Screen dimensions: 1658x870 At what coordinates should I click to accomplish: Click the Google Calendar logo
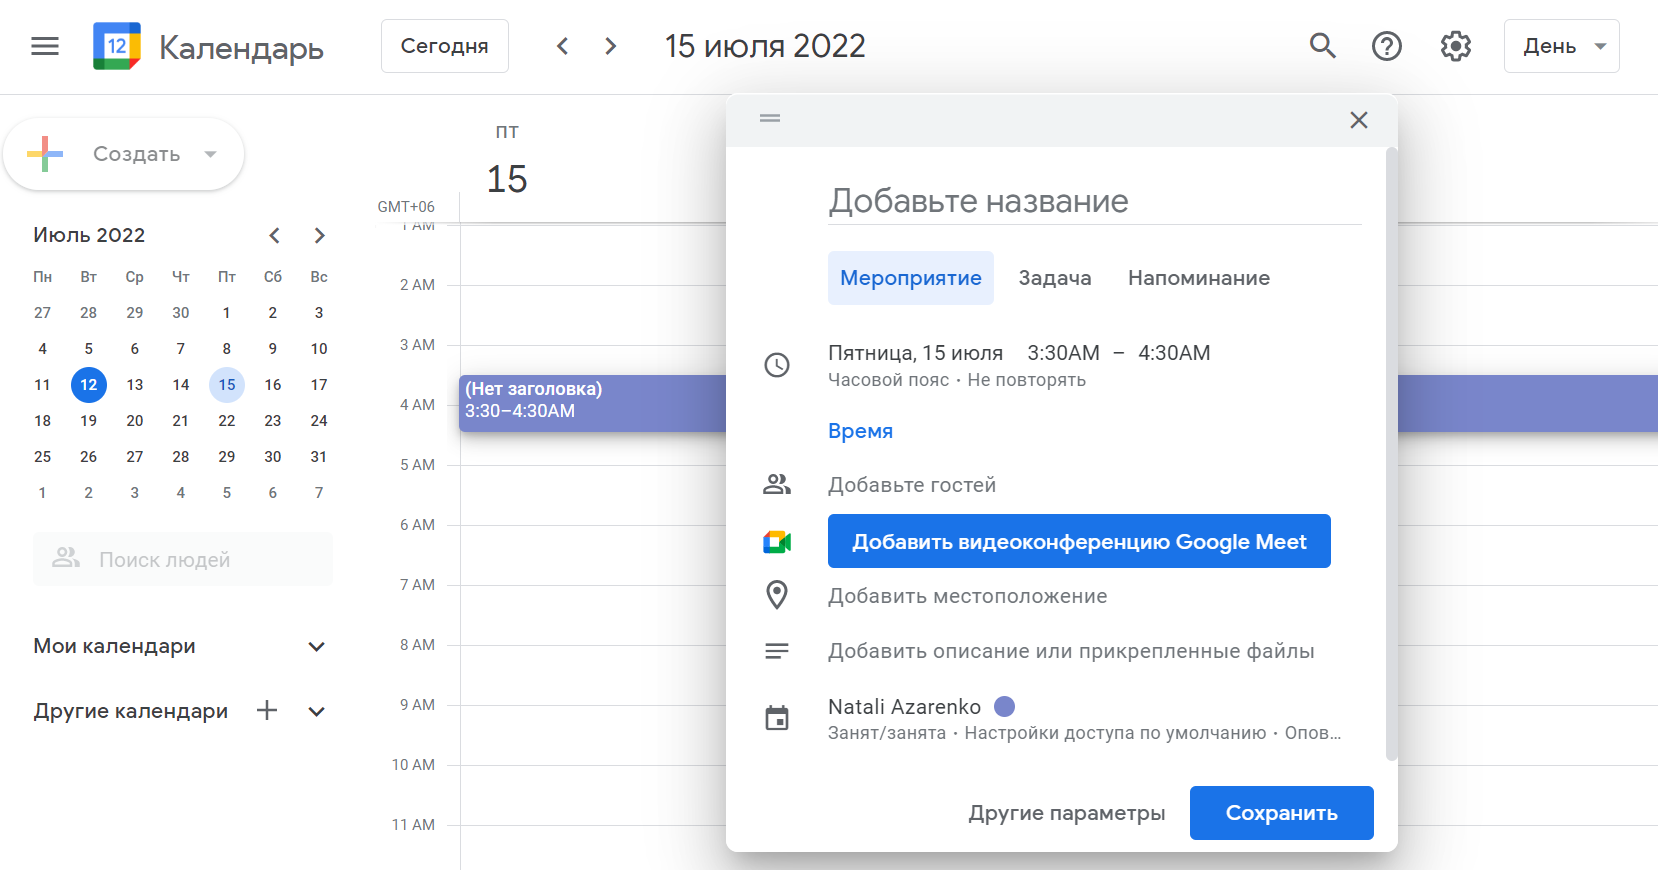pos(117,46)
